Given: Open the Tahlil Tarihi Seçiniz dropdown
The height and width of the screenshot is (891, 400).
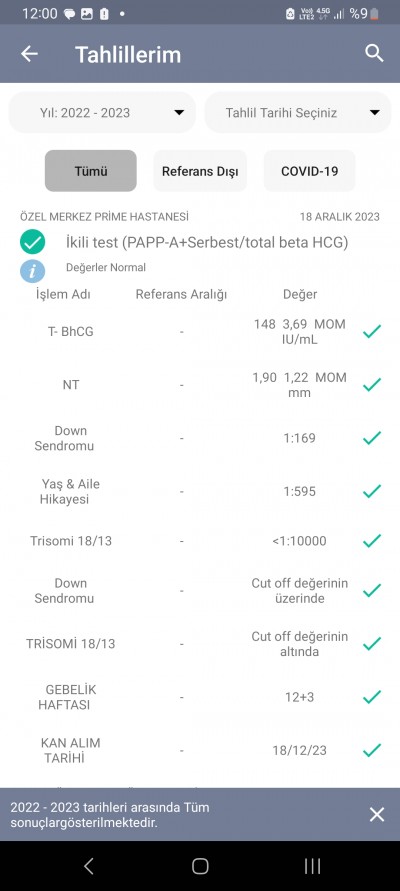Looking at the screenshot, I should tap(298, 113).
